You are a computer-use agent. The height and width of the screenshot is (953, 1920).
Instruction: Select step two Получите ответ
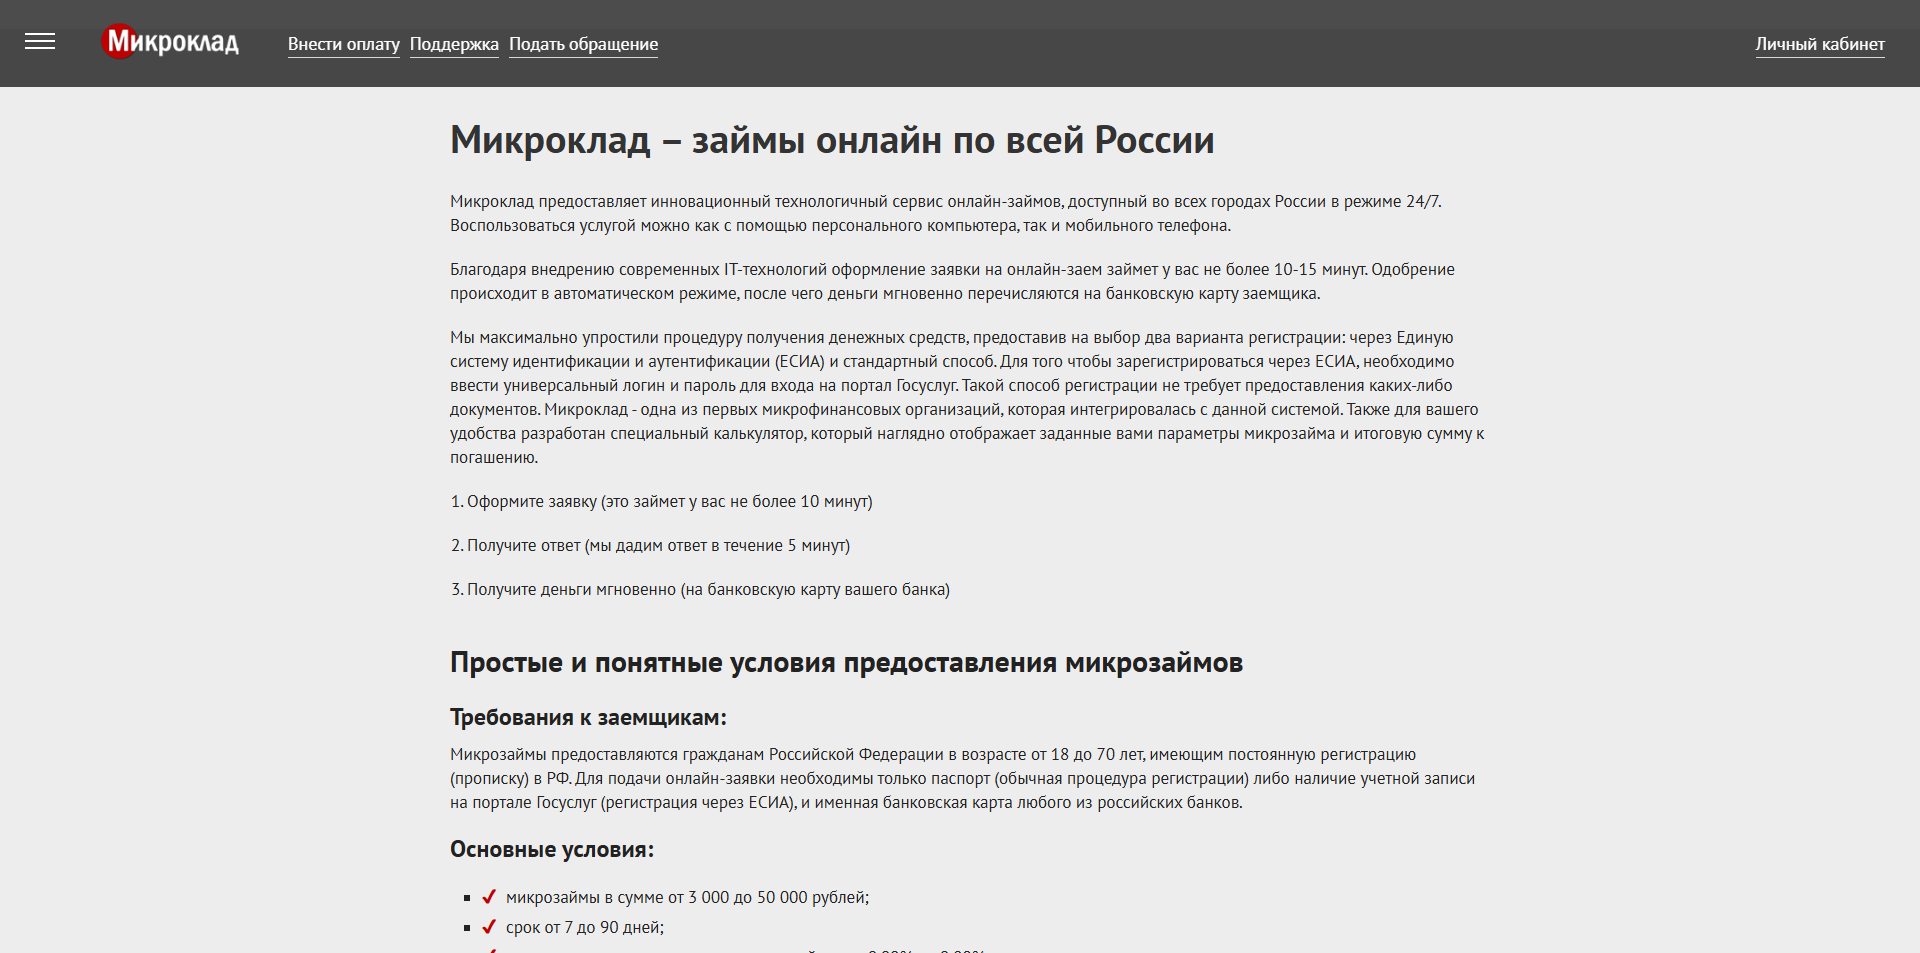[x=650, y=546]
